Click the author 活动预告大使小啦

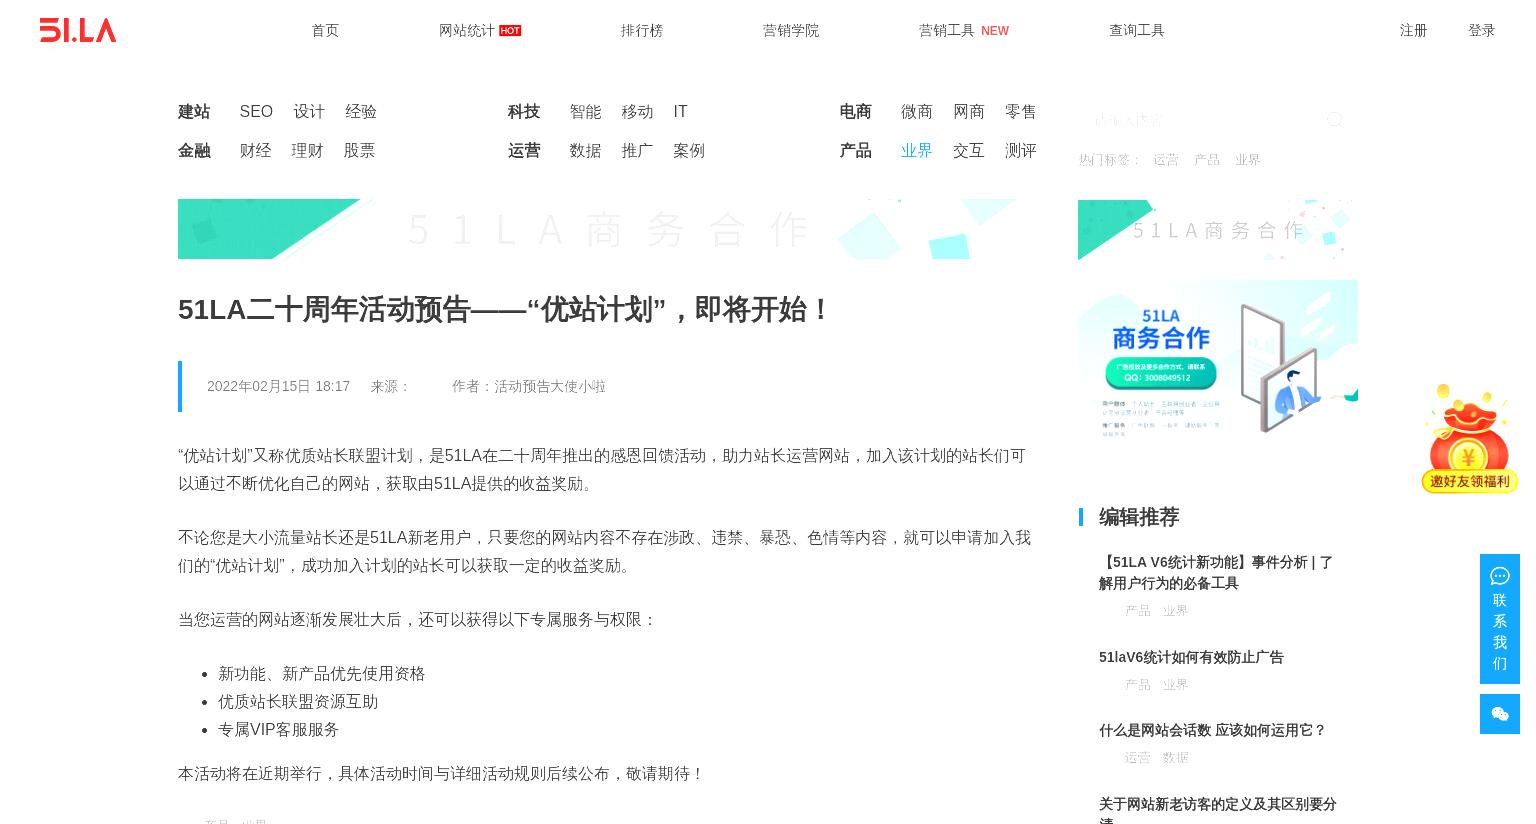[x=550, y=386]
